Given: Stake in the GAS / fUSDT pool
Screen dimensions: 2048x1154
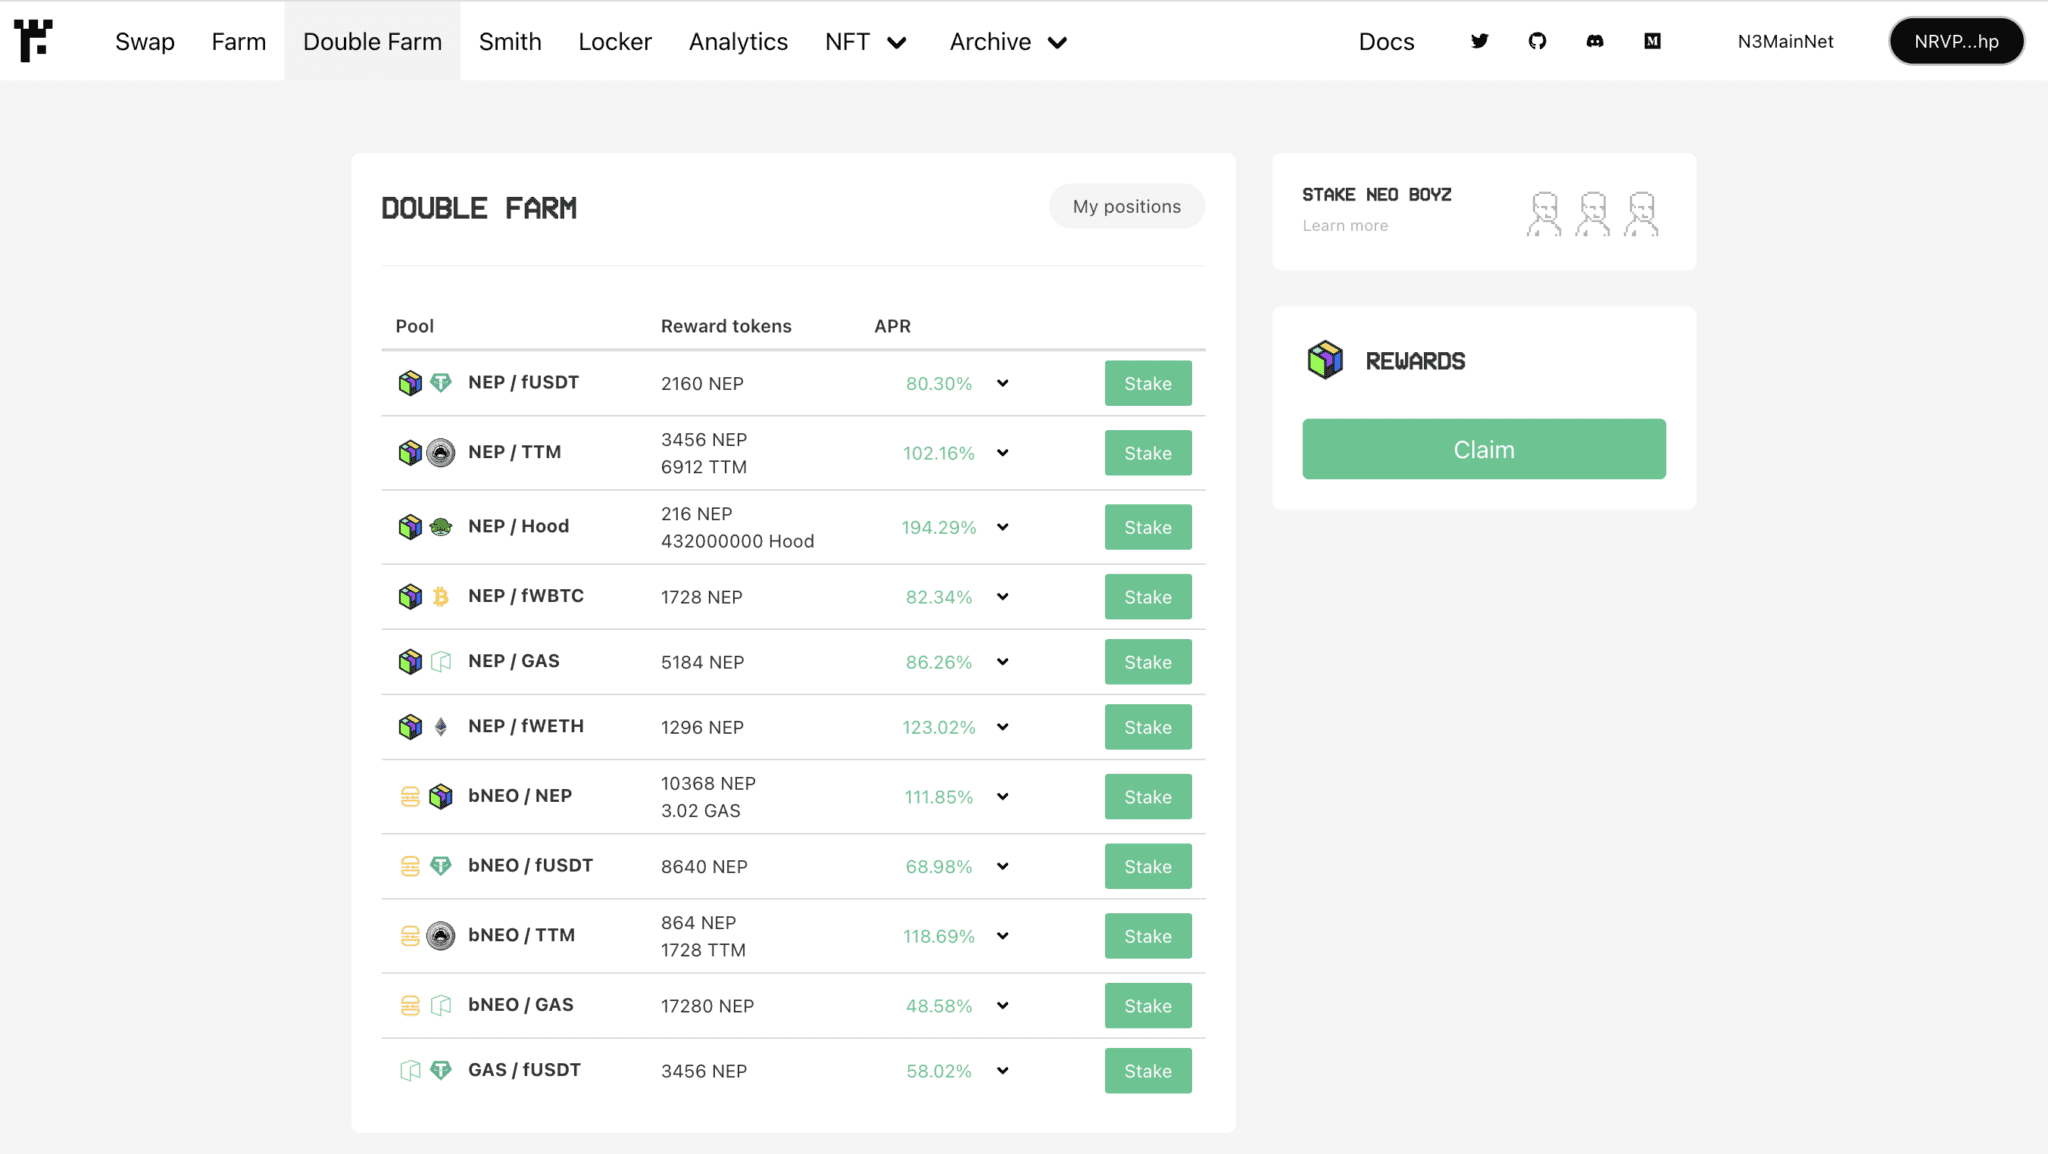Looking at the screenshot, I should [1148, 1071].
